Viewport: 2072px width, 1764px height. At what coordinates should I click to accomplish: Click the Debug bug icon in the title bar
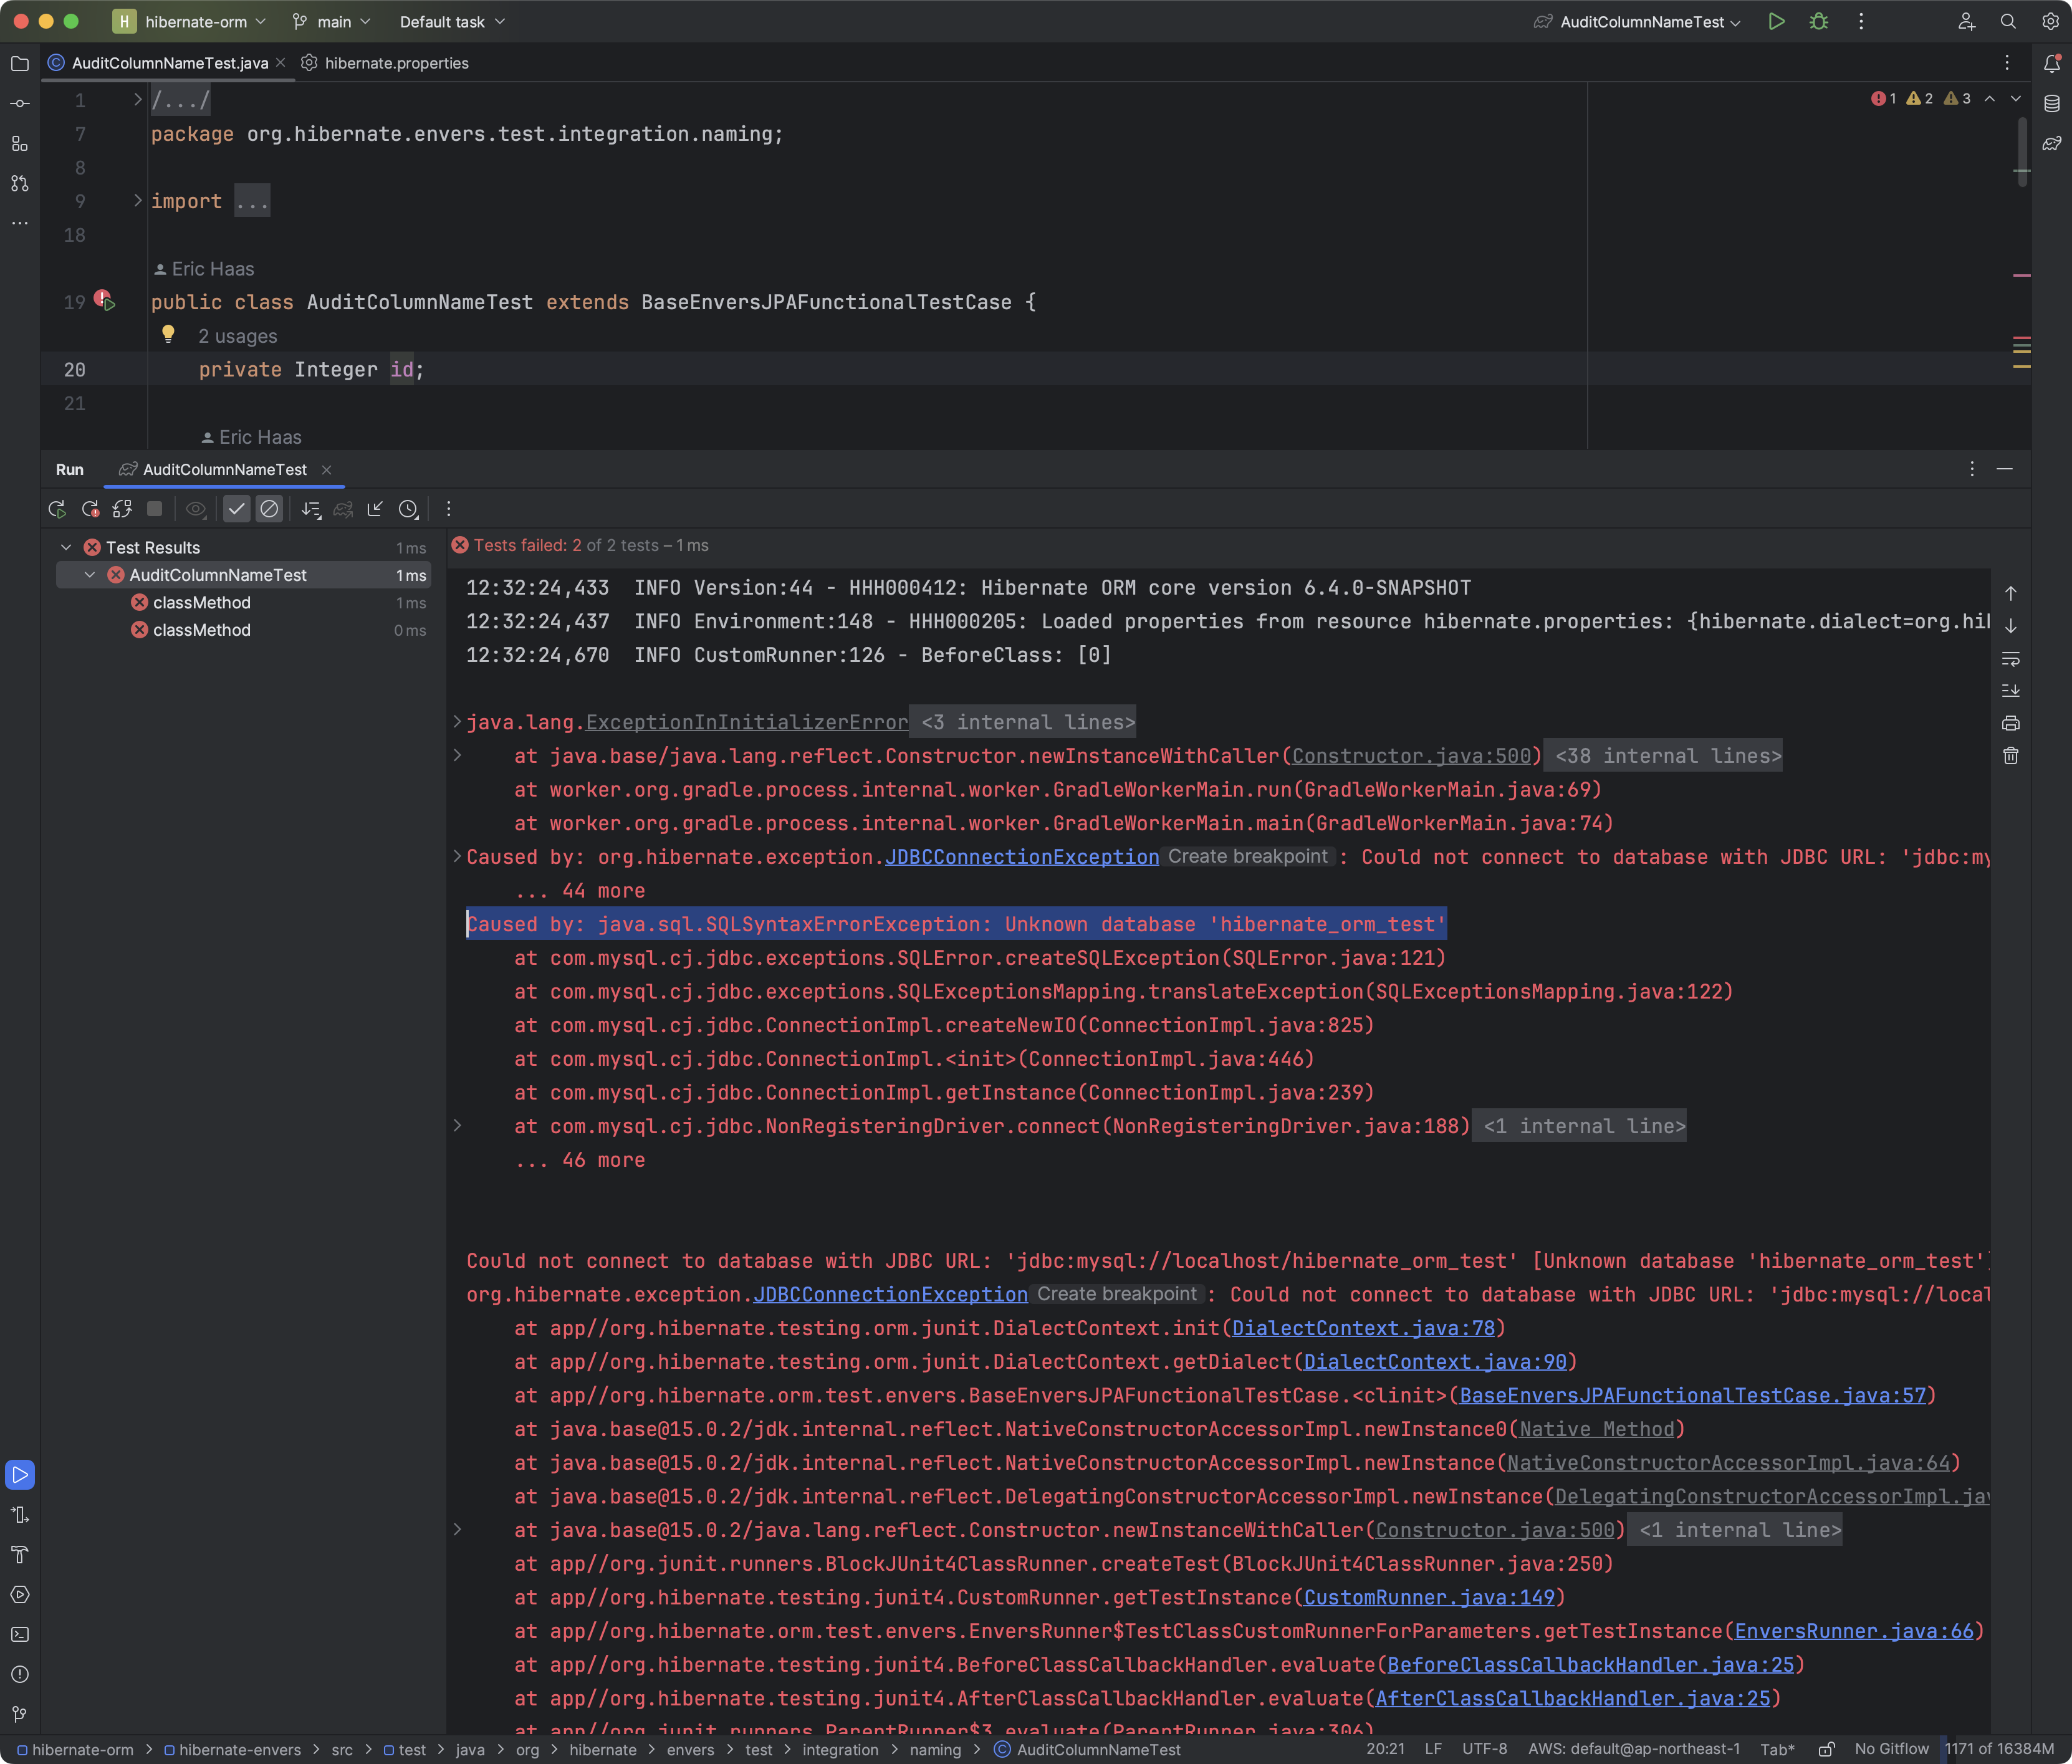(1819, 22)
